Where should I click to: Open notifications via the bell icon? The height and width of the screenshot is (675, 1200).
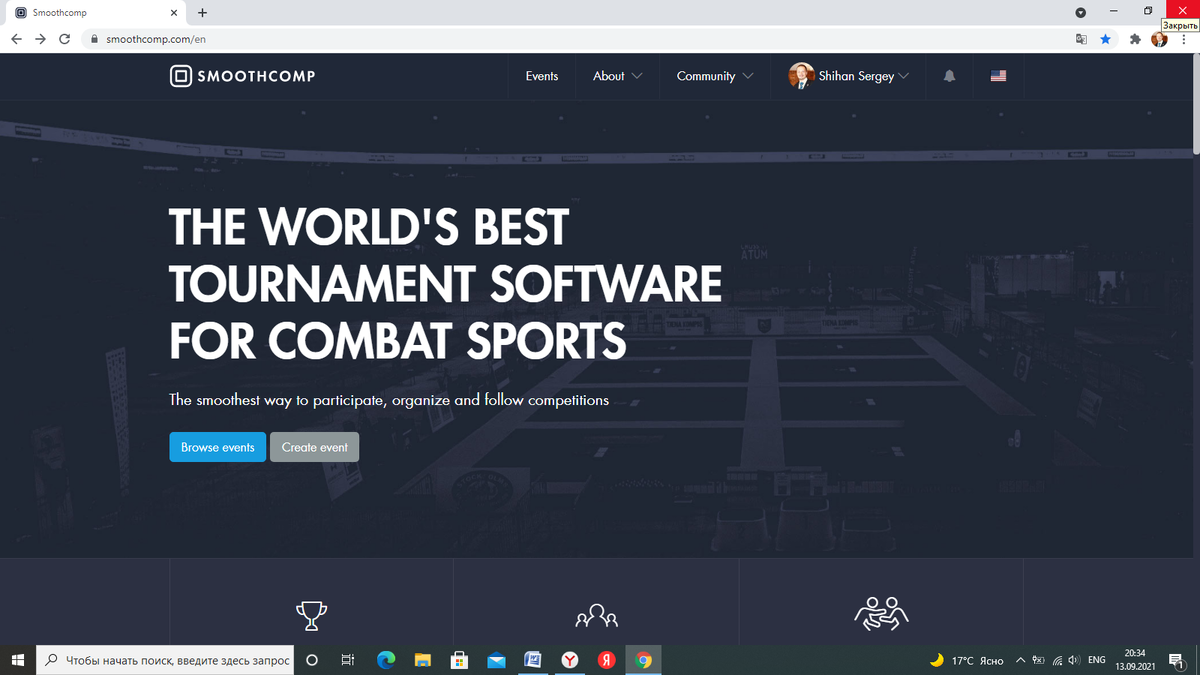point(948,76)
